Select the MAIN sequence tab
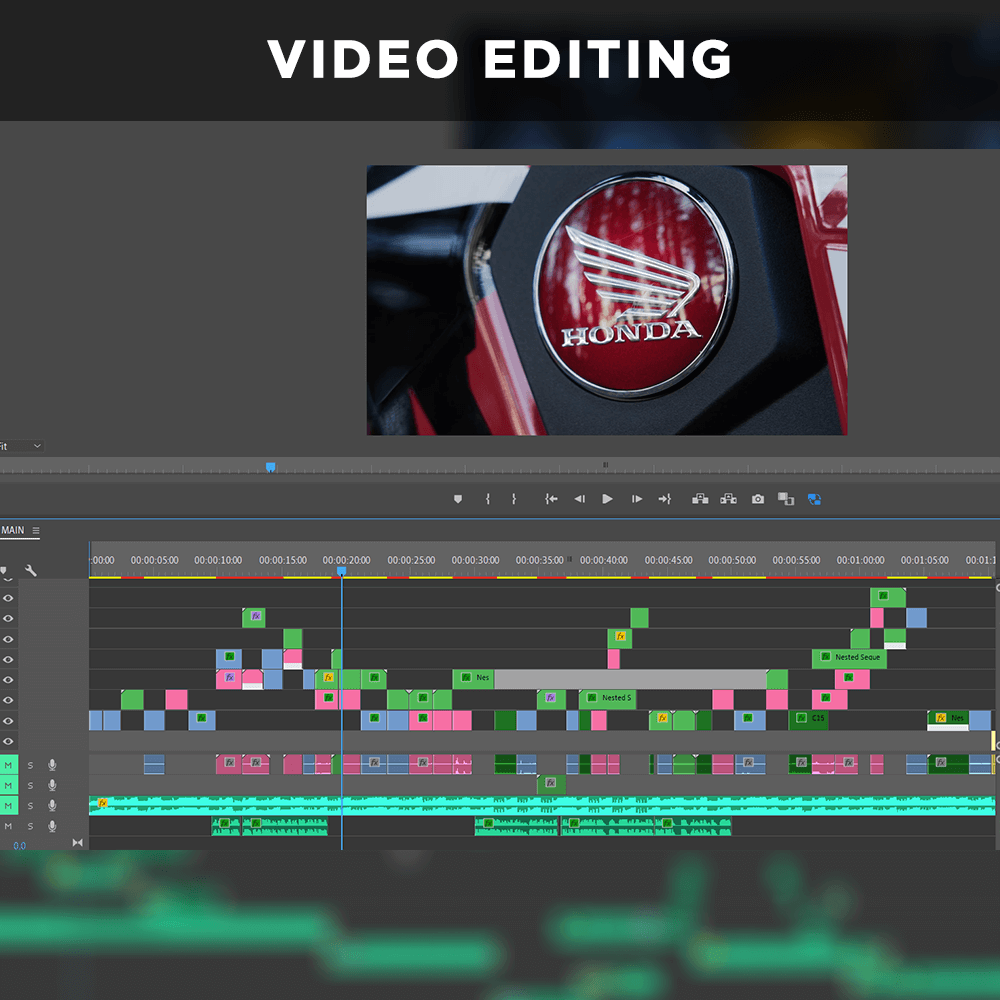 pyautogui.click(x=13, y=530)
